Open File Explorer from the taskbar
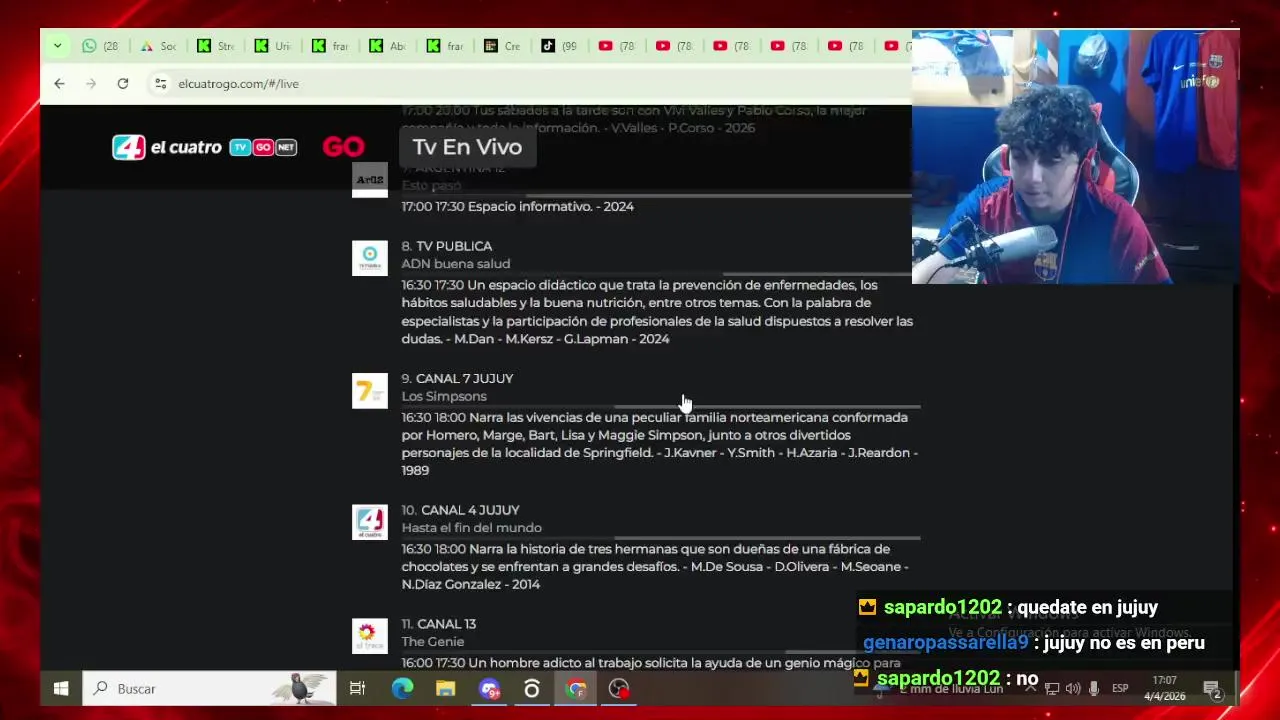1280x720 pixels. (x=445, y=688)
